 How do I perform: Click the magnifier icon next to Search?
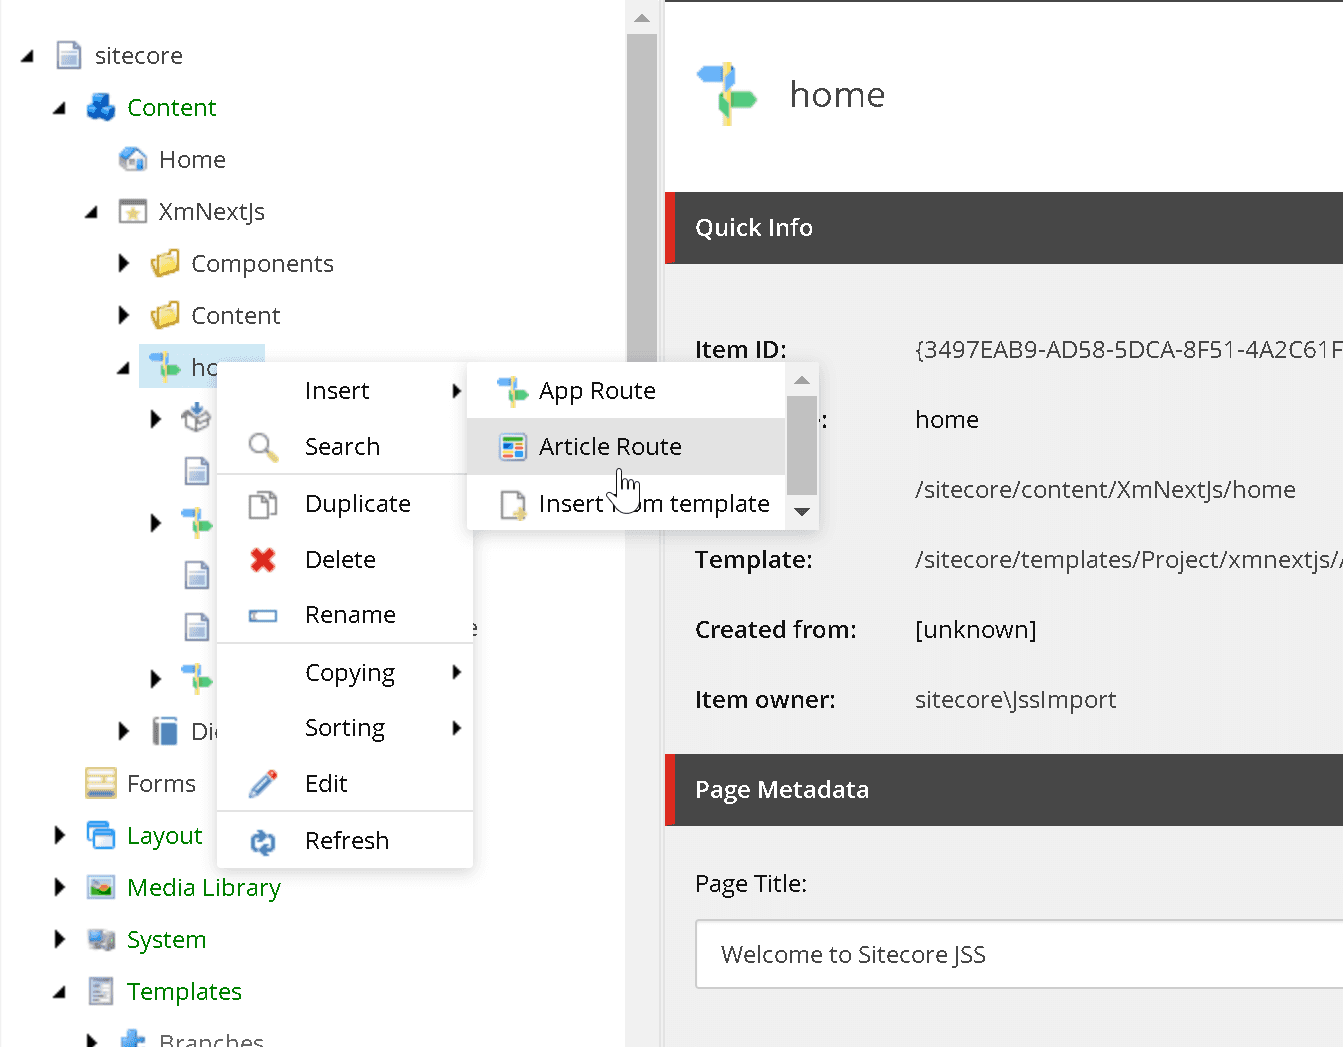(263, 447)
